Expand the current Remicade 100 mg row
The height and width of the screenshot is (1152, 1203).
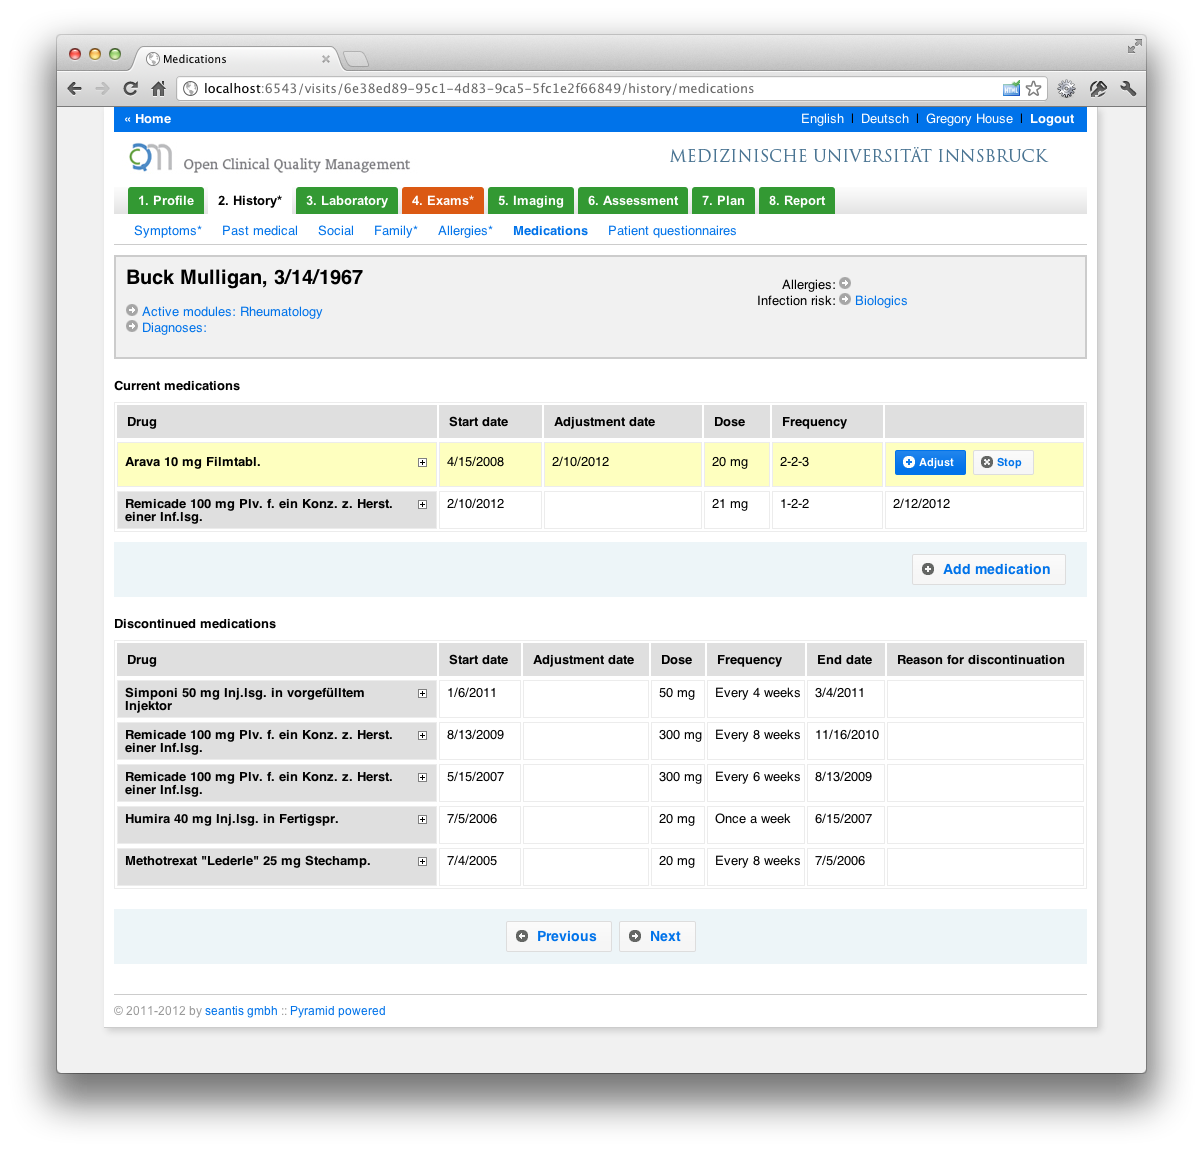422,504
